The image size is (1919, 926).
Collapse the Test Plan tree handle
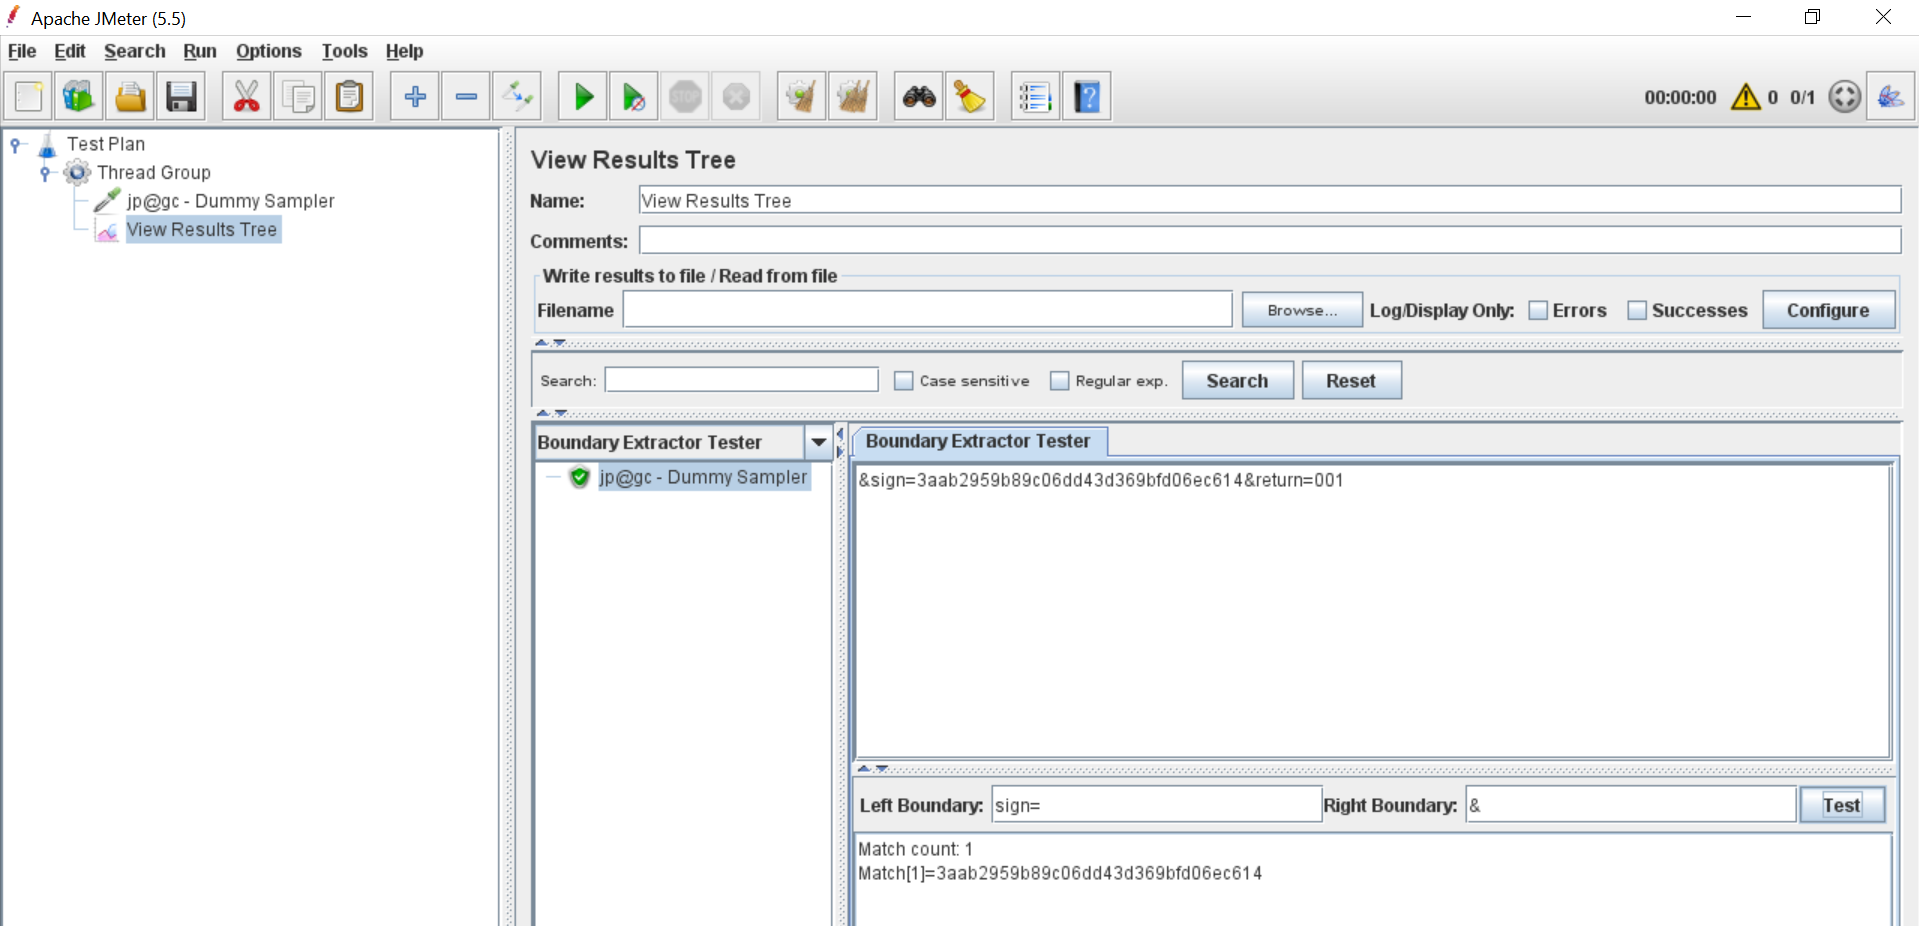click(16, 145)
